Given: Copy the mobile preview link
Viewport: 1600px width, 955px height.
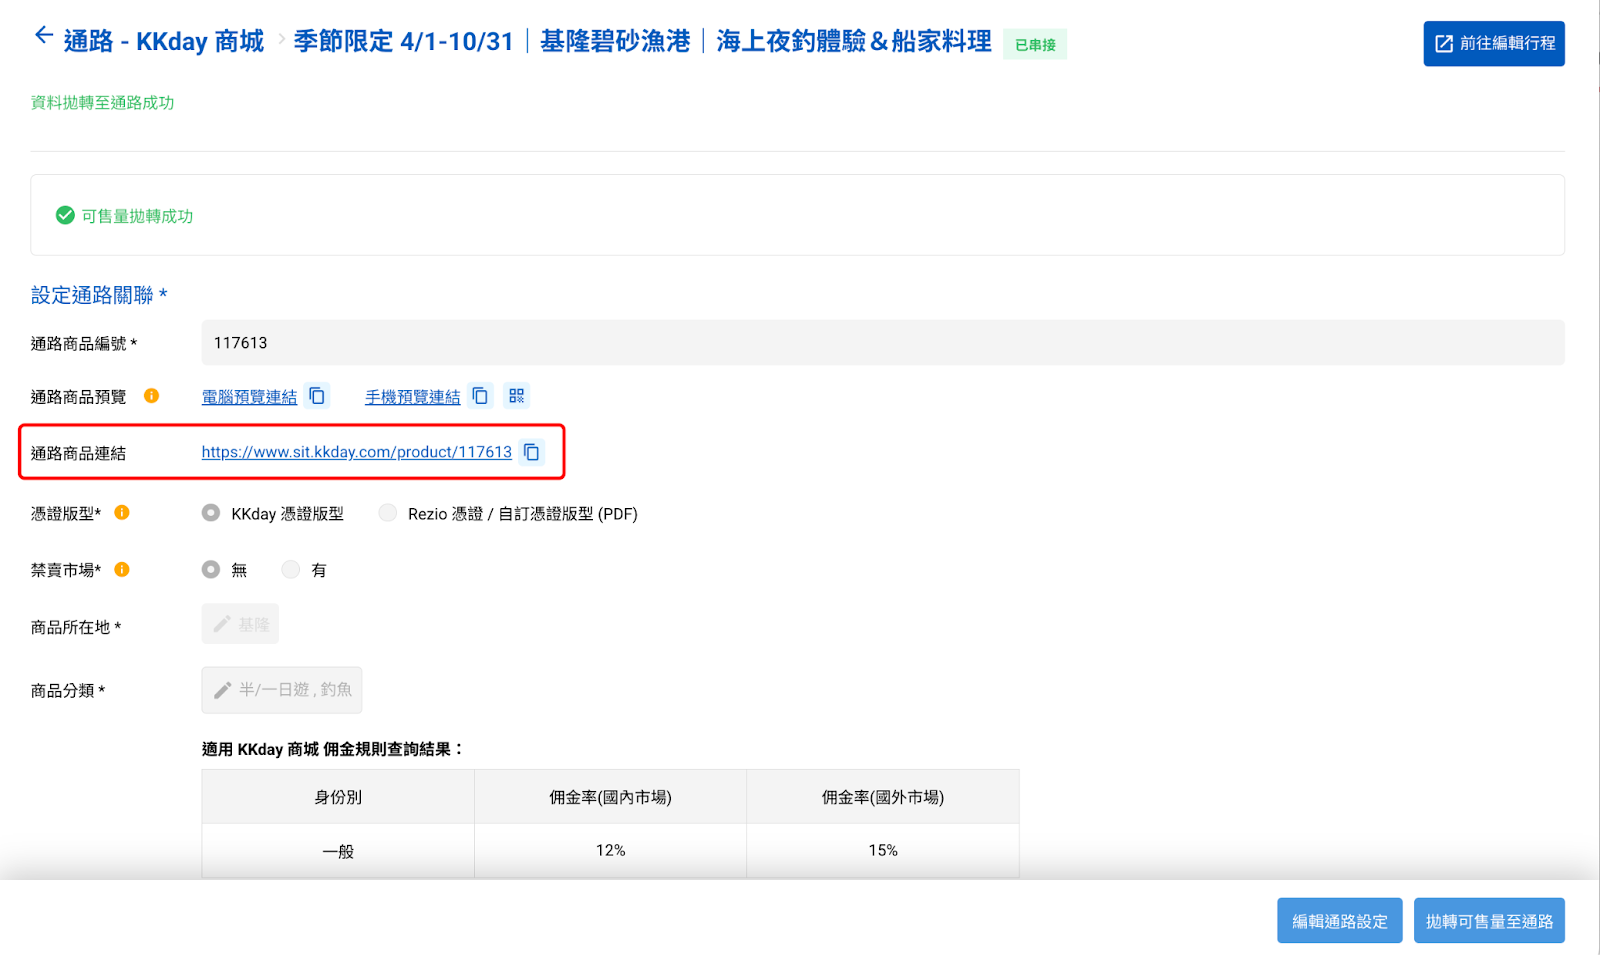Looking at the screenshot, I should pyautogui.click(x=481, y=396).
